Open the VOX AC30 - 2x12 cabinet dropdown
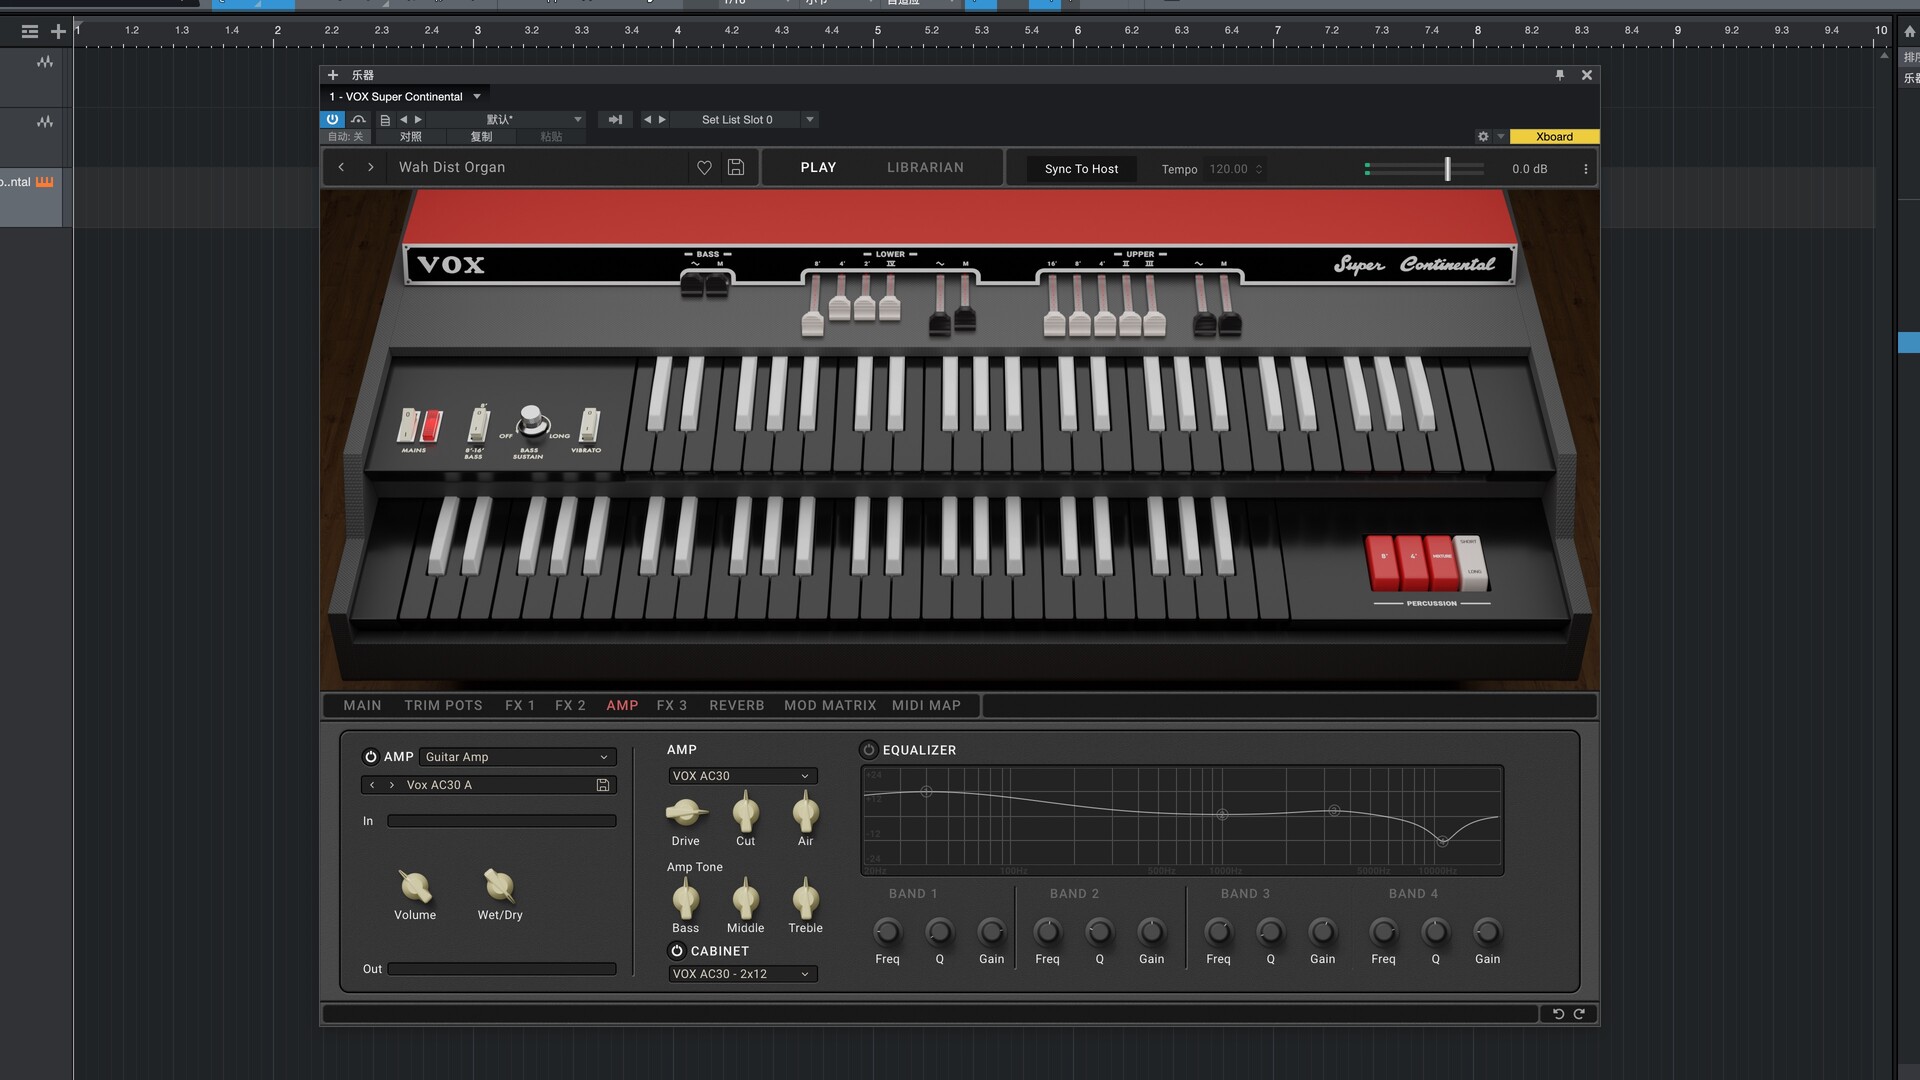This screenshot has height=1080, width=1920. [742, 974]
